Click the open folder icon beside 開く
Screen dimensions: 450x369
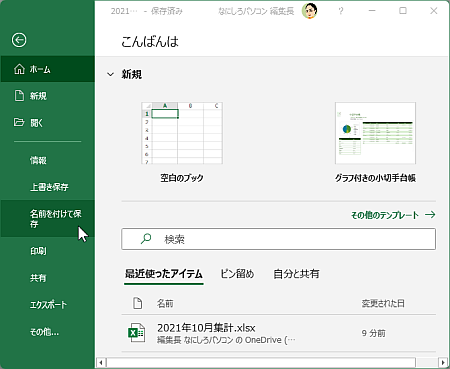[19, 122]
